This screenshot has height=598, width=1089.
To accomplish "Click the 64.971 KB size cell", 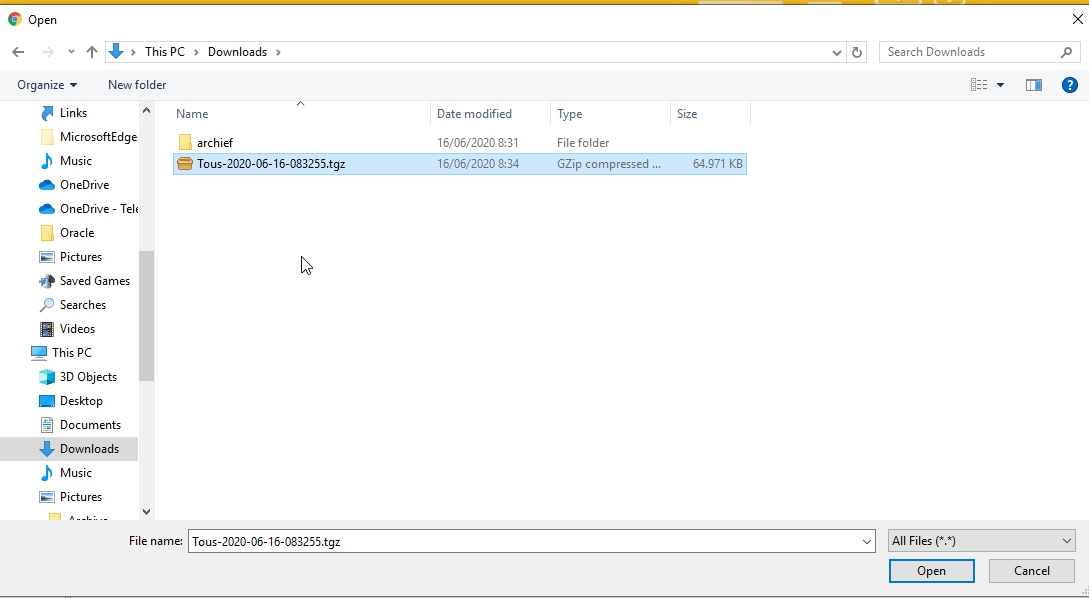I will 717,164.
